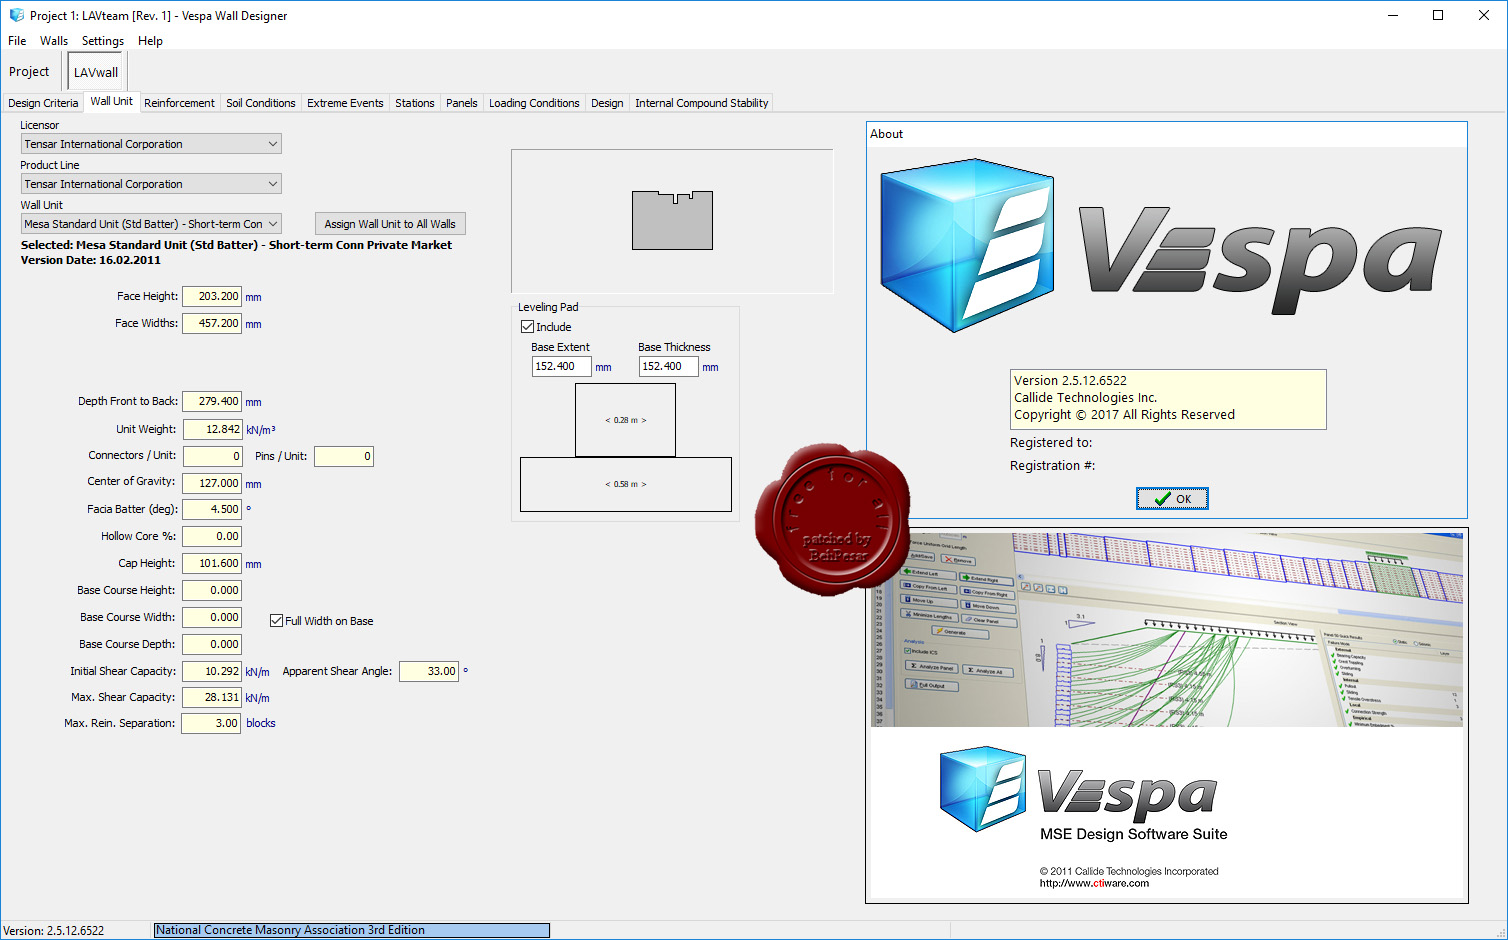The image size is (1508, 940).
Task: Click the Base Course Depth field
Action: (212, 645)
